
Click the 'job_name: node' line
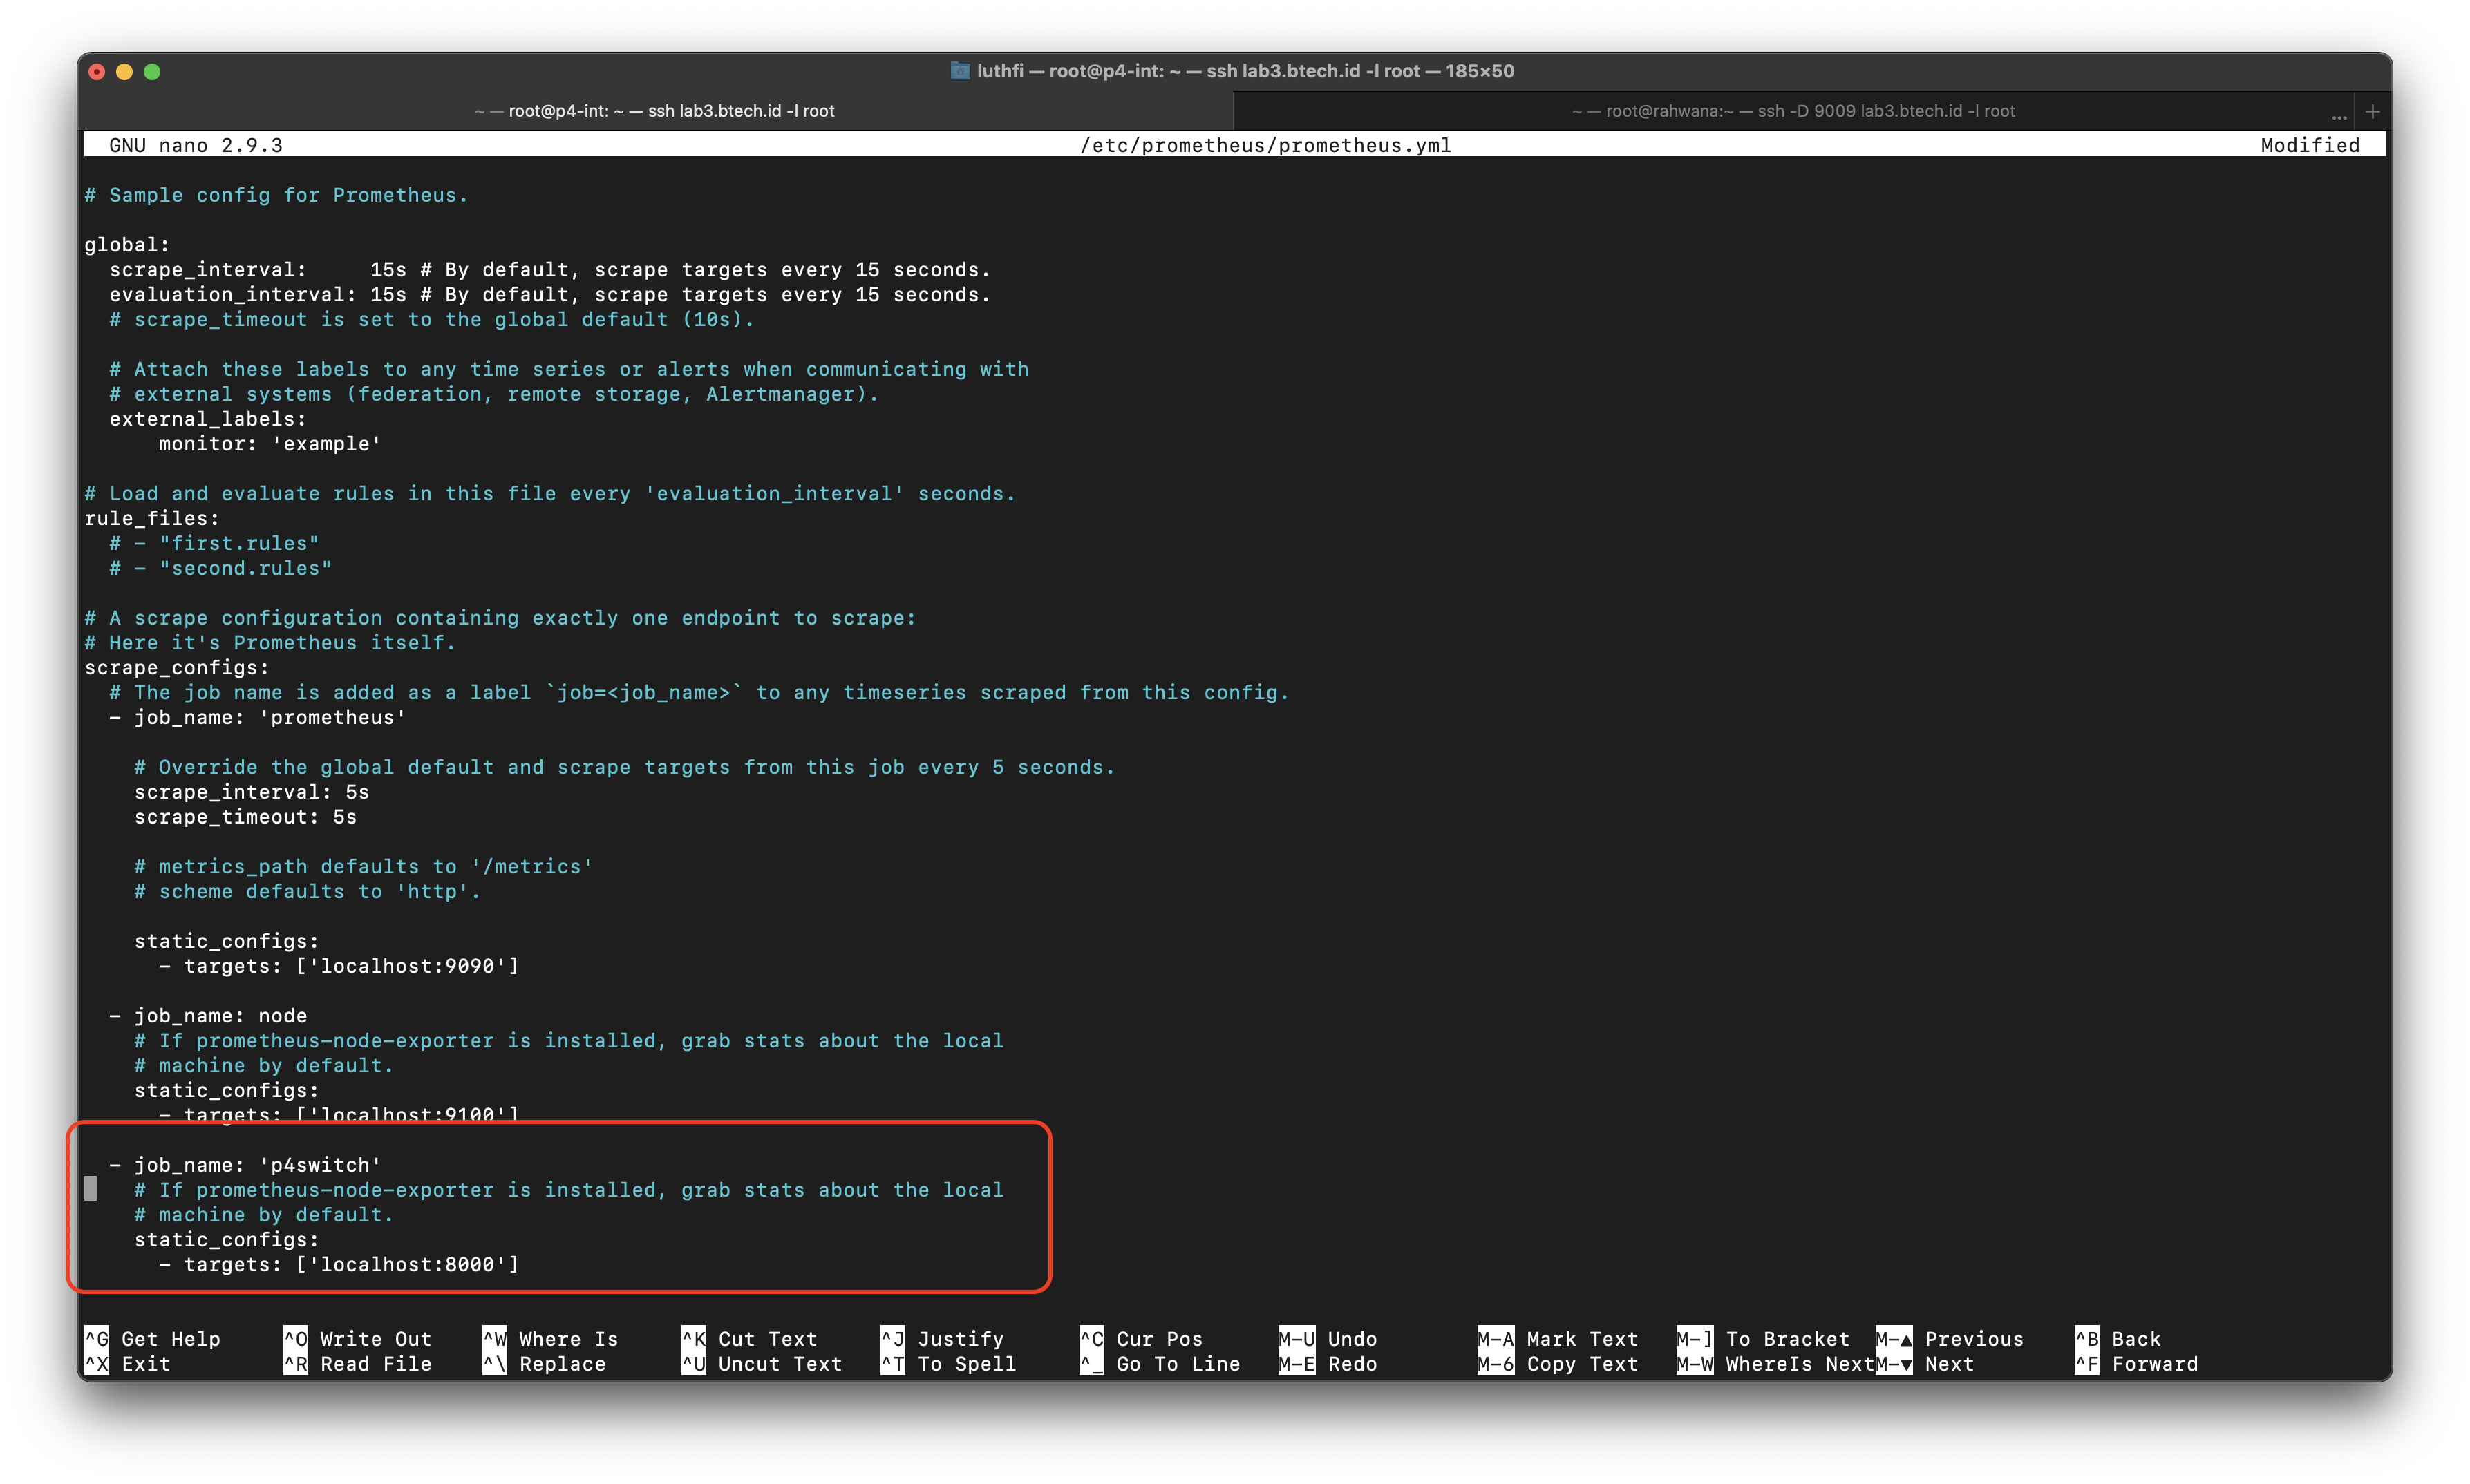(x=208, y=1016)
